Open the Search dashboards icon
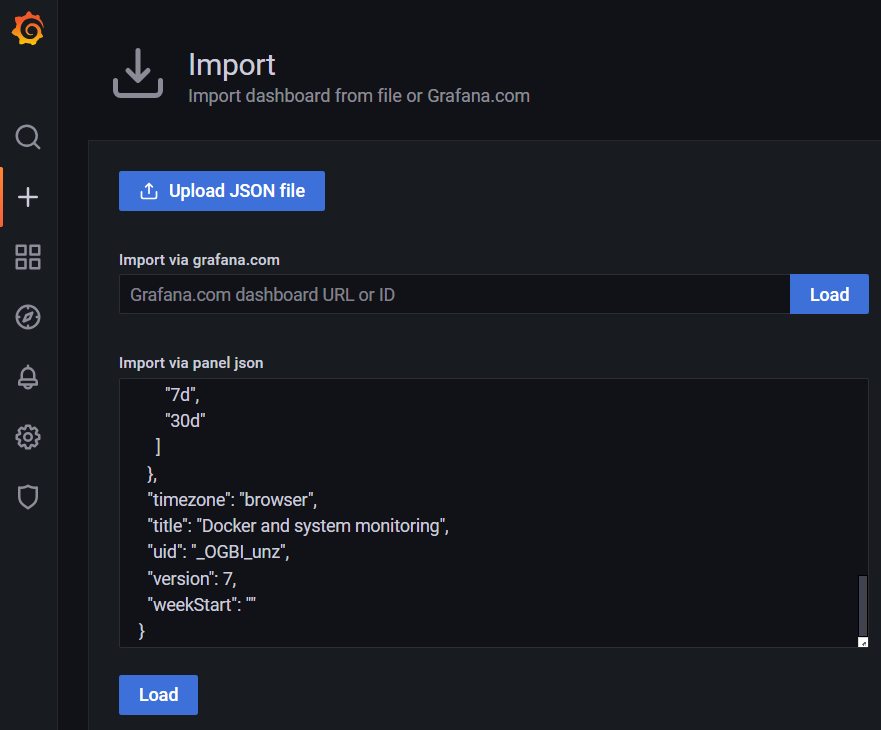 click(x=27, y=137)
